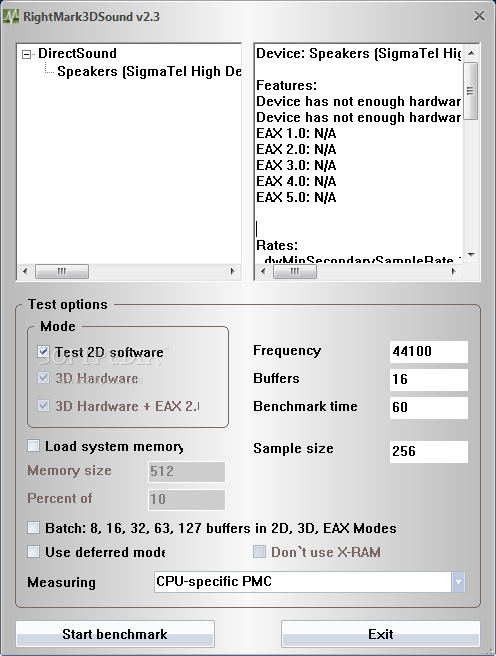Screen dimensions: 496x656
Task: Click right arrow of info panel horizontal scrollbar
Action: (454, 272)
